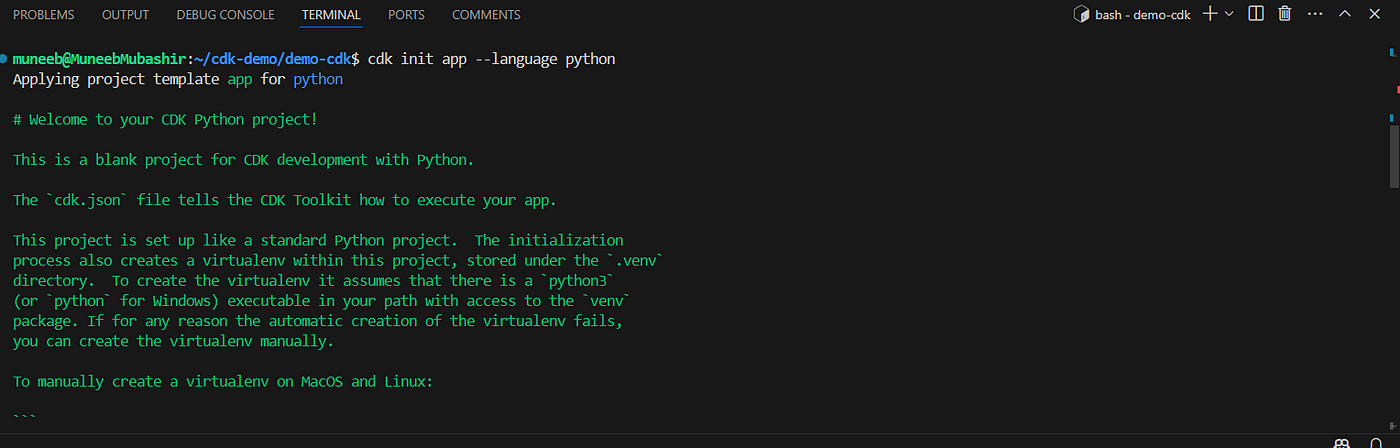Image resolution: width=1400 pixels, height=448 pixels.
Task: Close the panel with X icon
Action: click(1376, 14)
